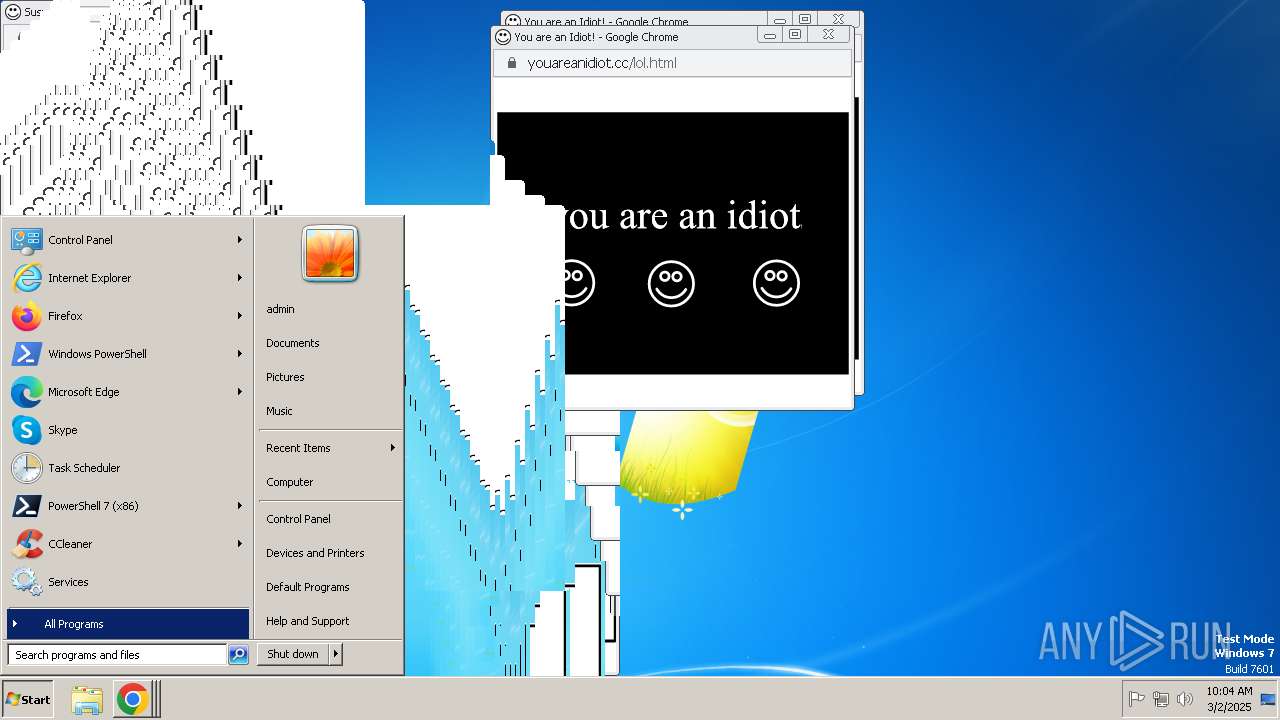Click the Action Center flag tray icon

[1137, 700]
